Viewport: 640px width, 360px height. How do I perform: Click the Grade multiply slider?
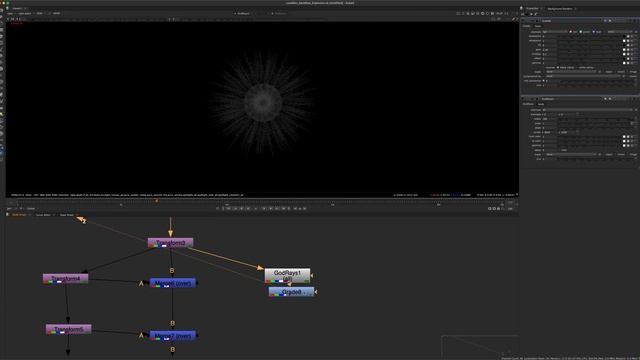(x=589, y=54)
